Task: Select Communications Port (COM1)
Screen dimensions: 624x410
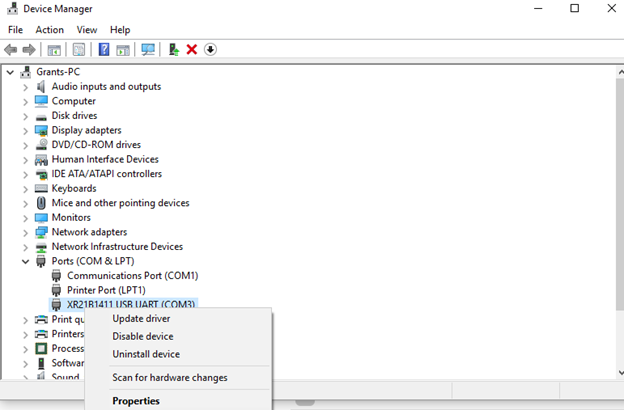Action: click(133, 276)
